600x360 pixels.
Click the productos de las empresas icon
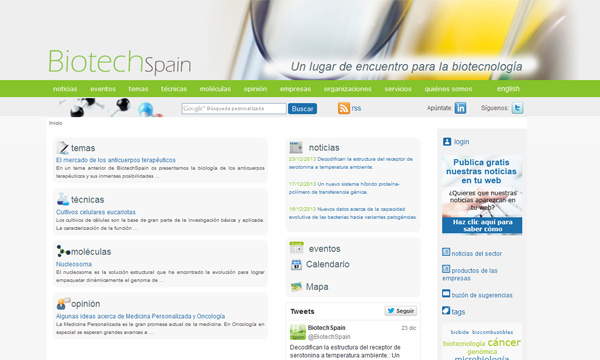[446, 269]
